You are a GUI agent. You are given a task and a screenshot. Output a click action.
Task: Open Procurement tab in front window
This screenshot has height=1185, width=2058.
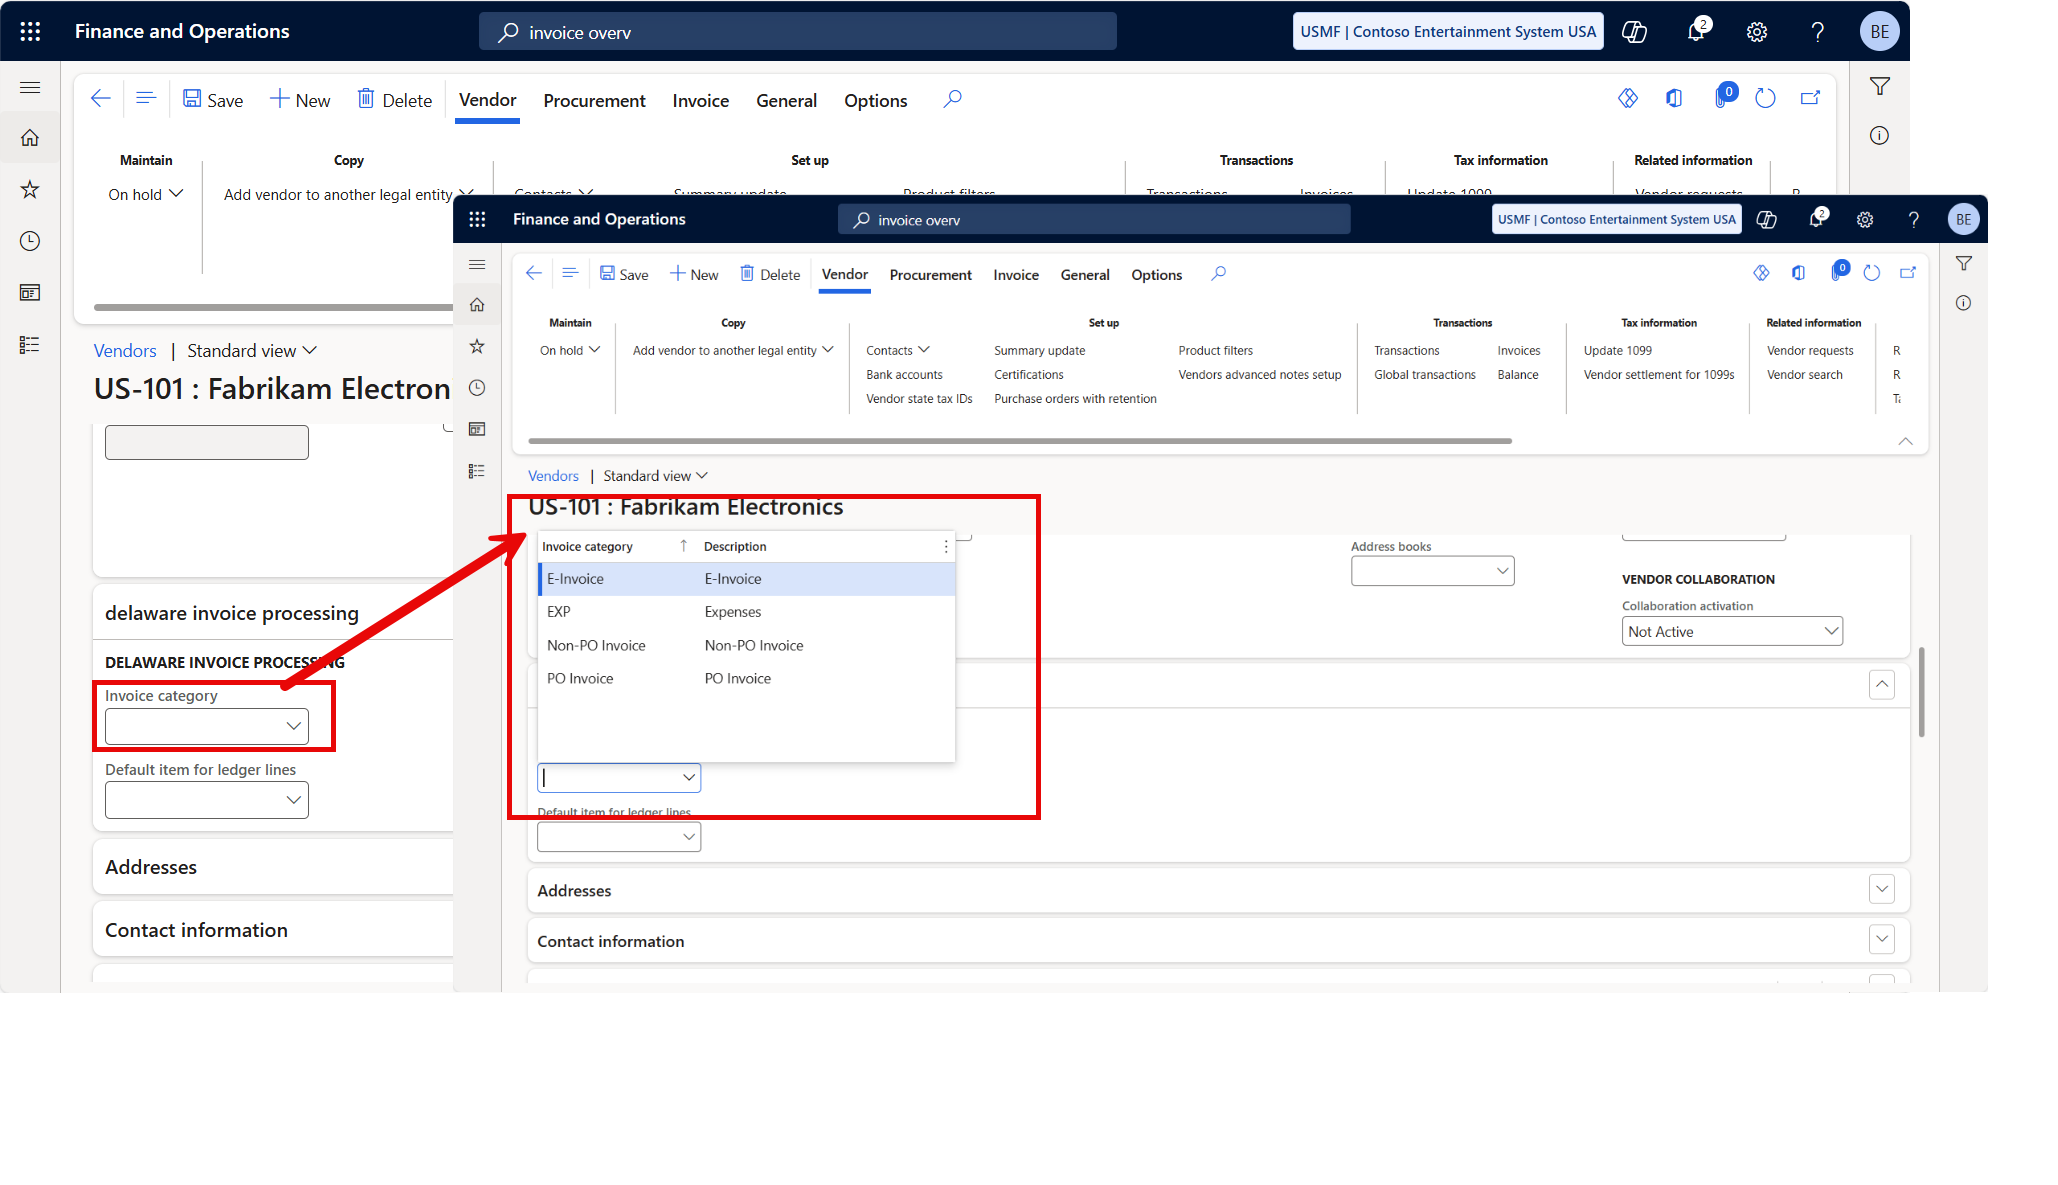[x=930, y=275]
